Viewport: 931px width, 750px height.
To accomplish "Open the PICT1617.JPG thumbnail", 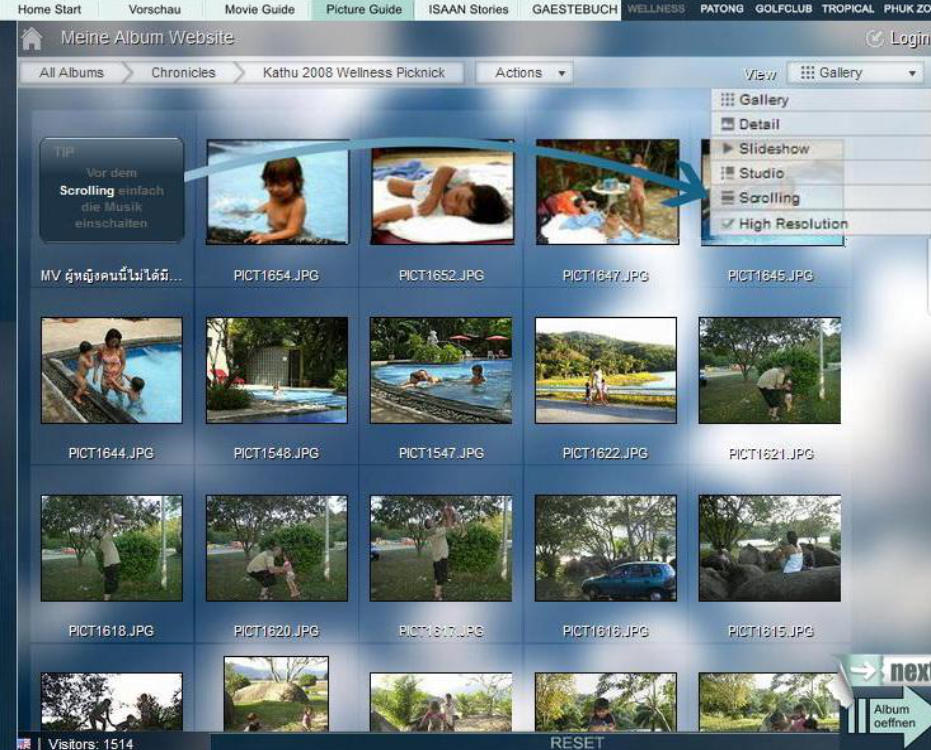I will point(441,548).
